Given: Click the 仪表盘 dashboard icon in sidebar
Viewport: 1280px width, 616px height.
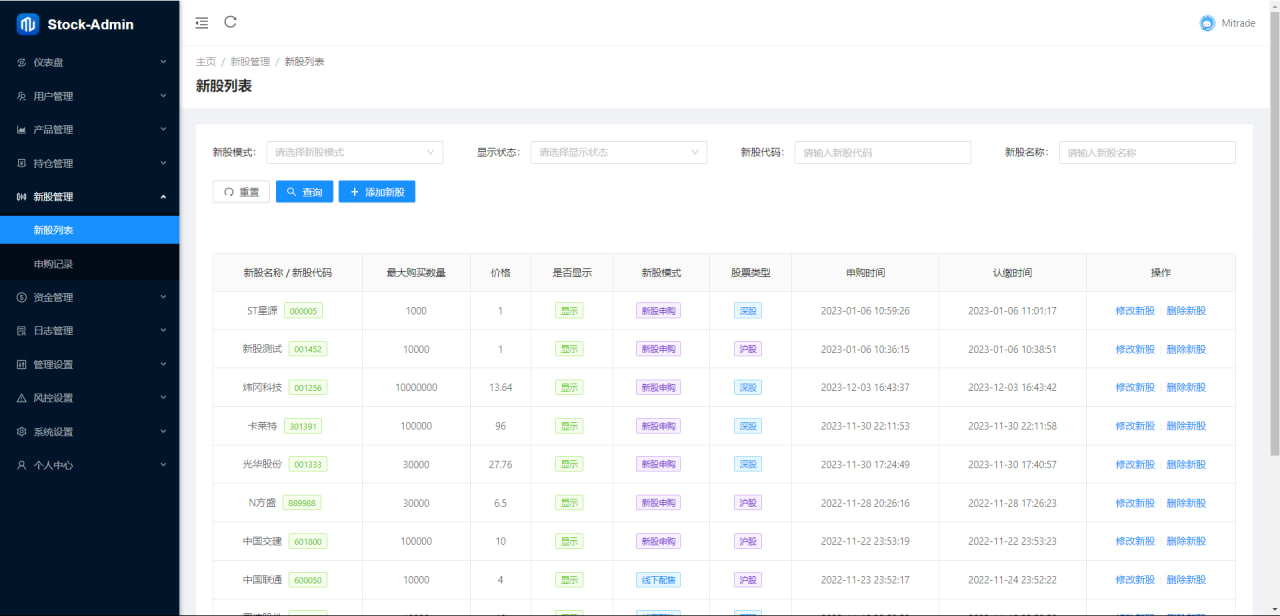Looking at the screenshot, I should click(x=22, y=62).
